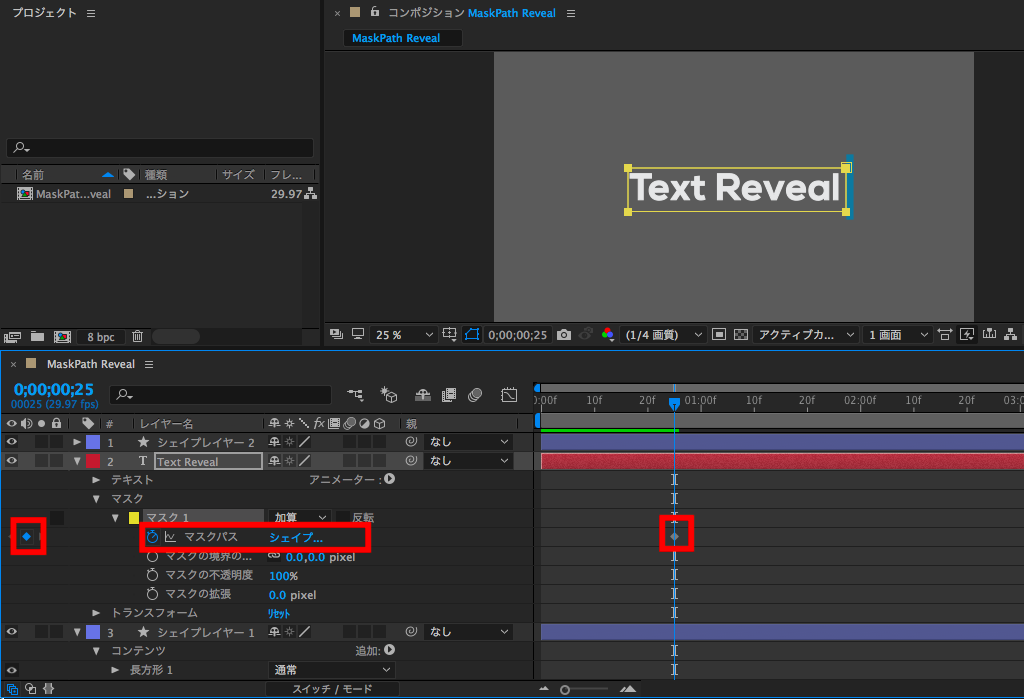
Task: Hide the Text Reveal layer eye
Action: [x=12, y=461]
